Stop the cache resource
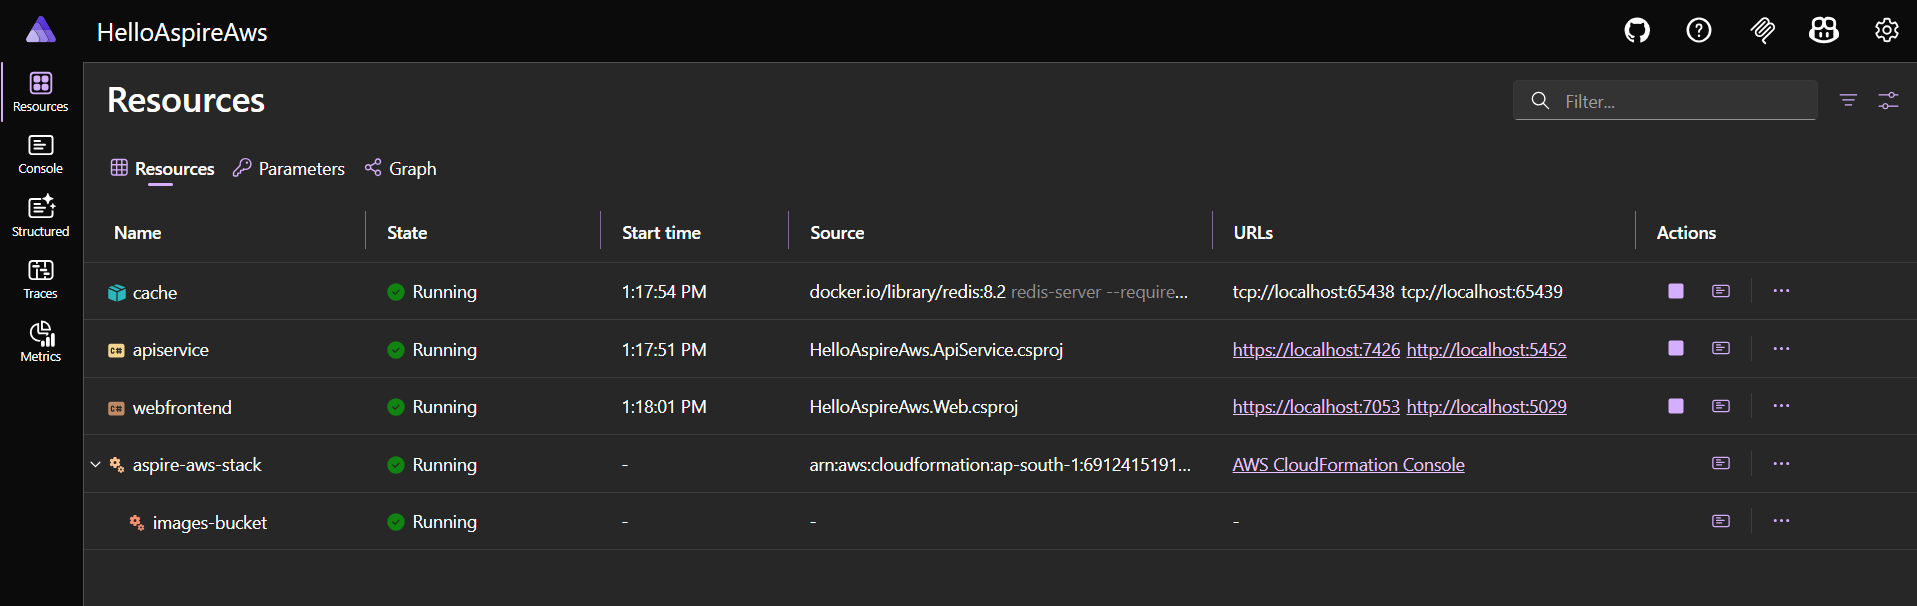This screenshot has width=1917, height=606. [1676, 291]
